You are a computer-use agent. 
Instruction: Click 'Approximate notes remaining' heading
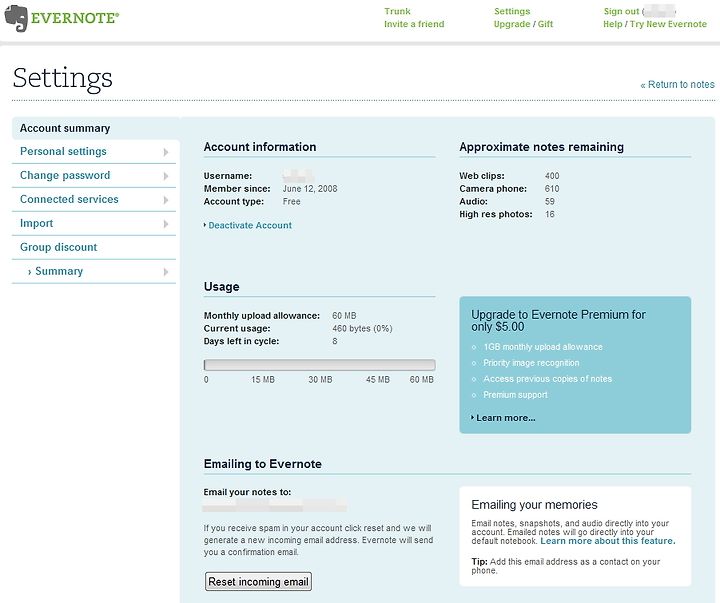click(541, 147)
